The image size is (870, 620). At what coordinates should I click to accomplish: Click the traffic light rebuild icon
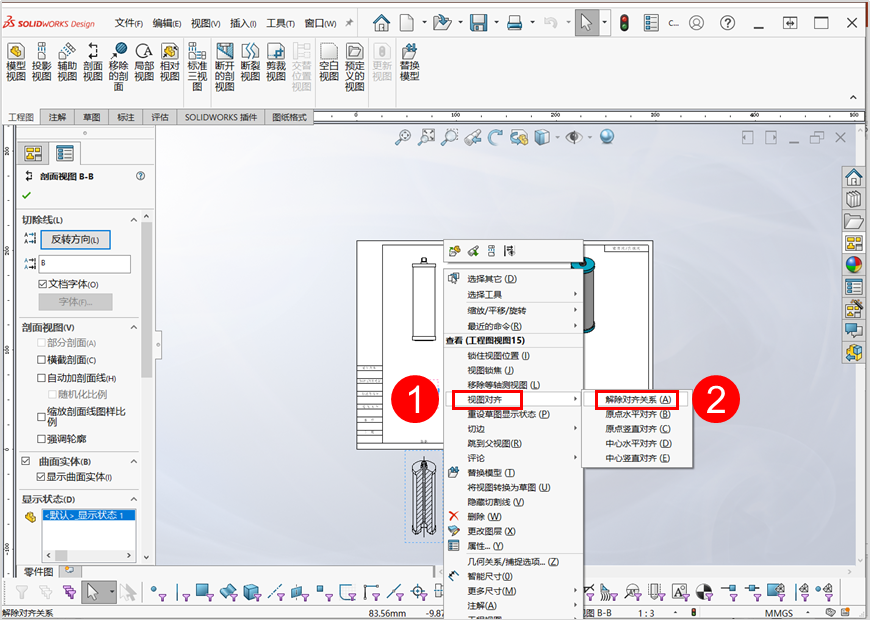click(x=624, y=22)
